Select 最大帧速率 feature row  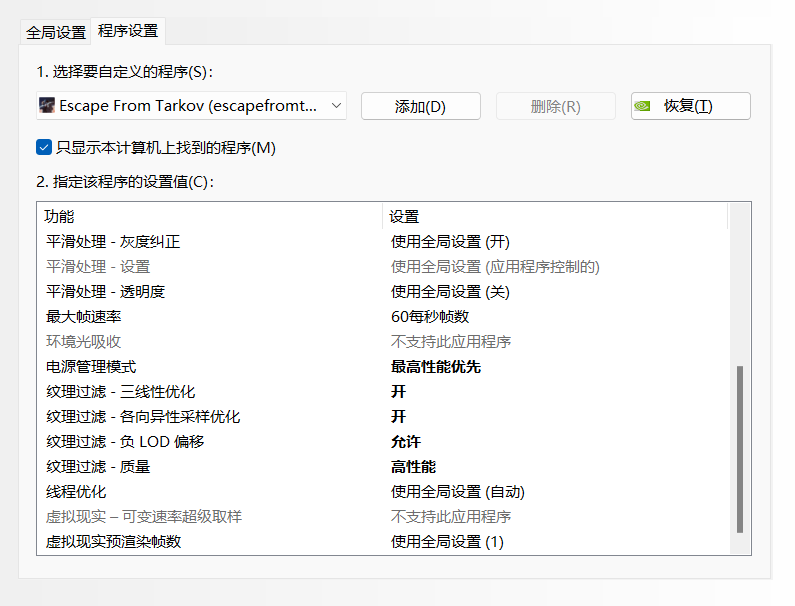[x=383, y=316]
